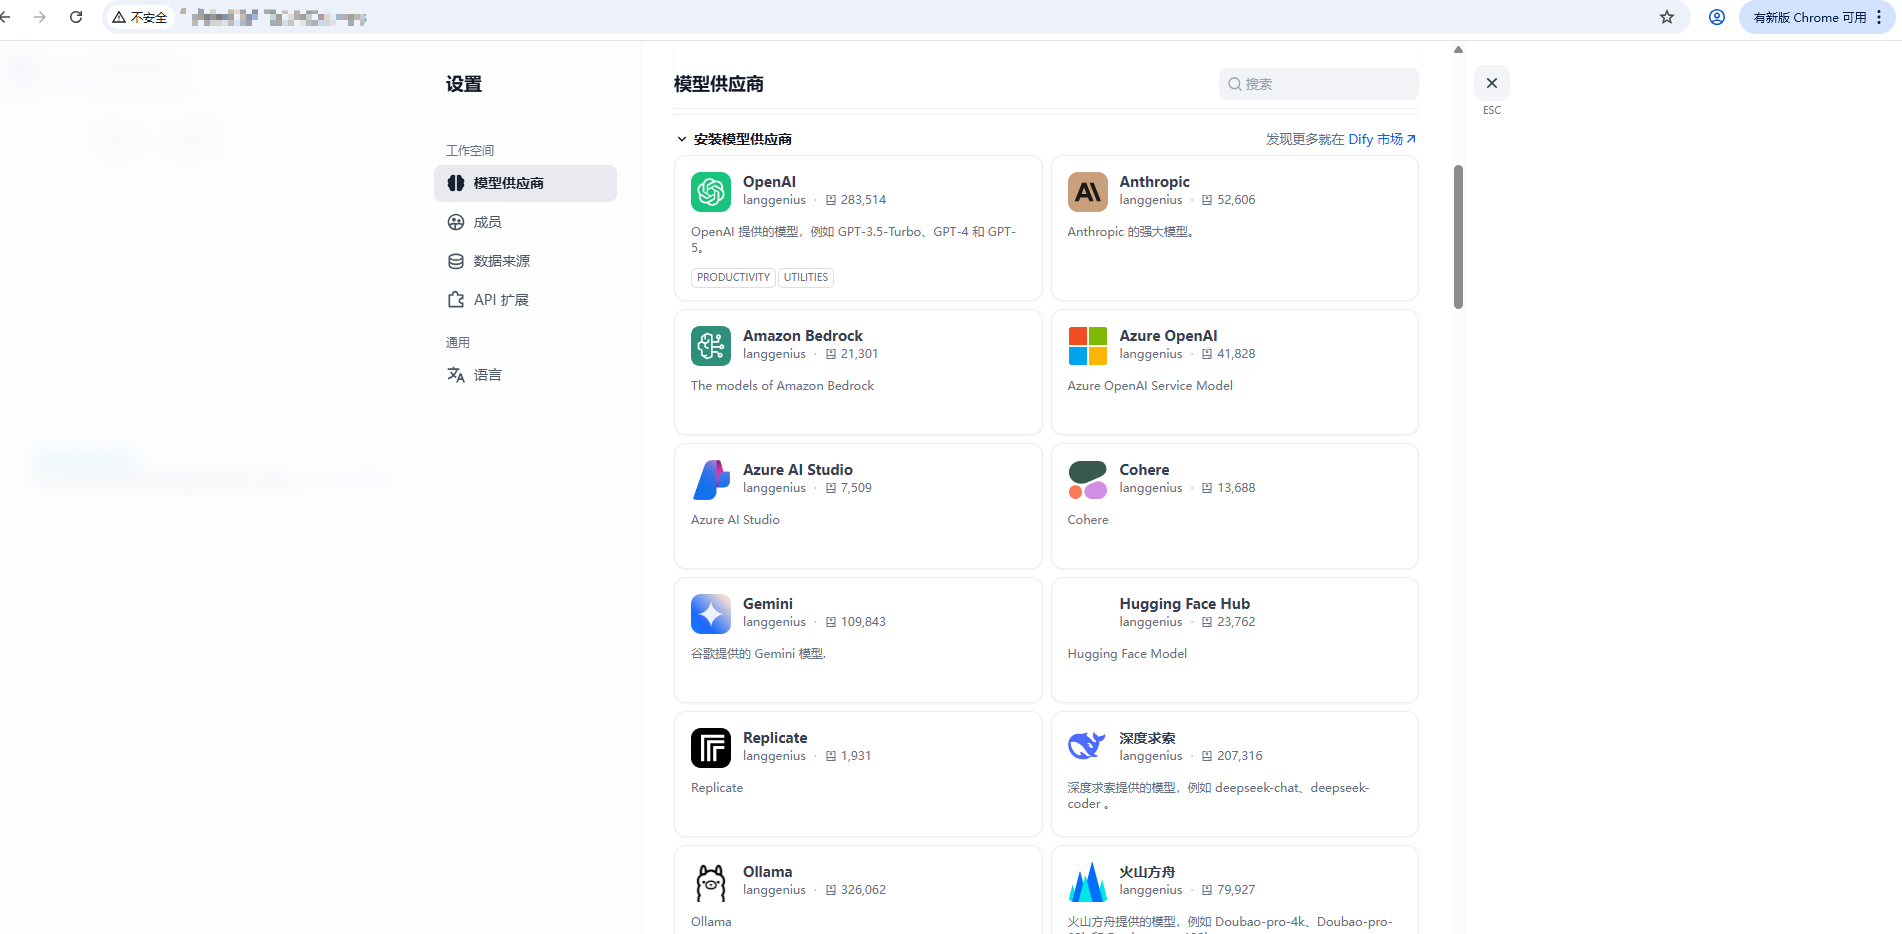Open the 语言 settings tab

[525, 375]
